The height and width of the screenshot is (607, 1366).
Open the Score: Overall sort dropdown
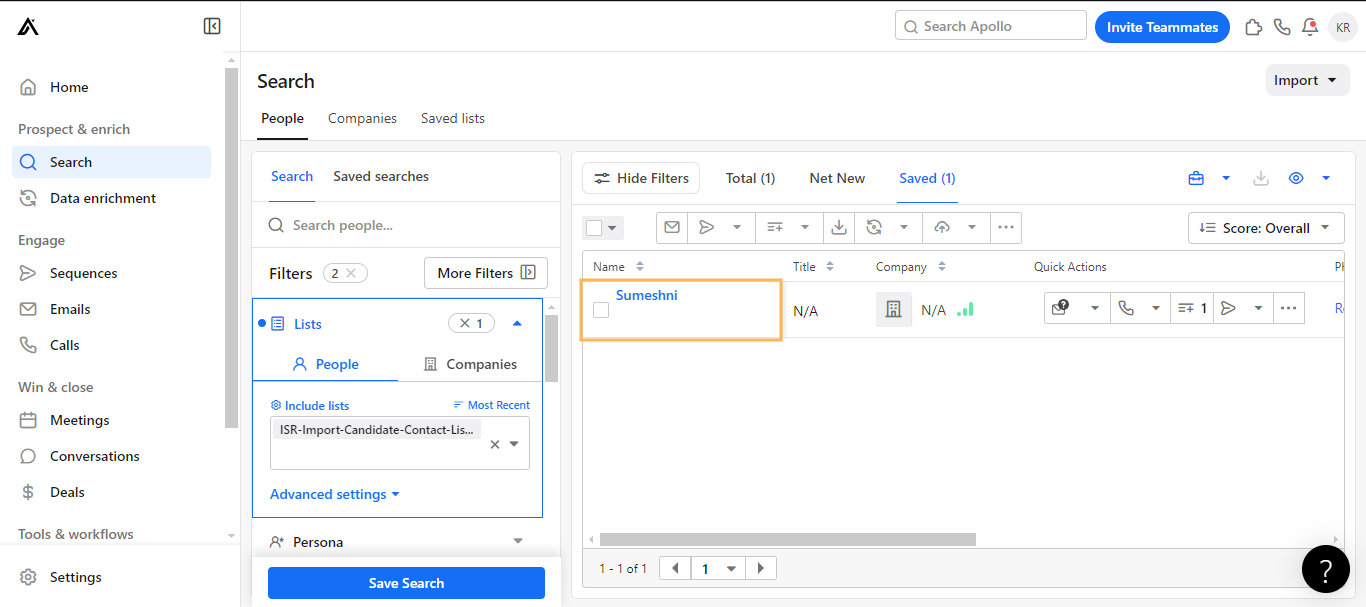pos(1266,228)
